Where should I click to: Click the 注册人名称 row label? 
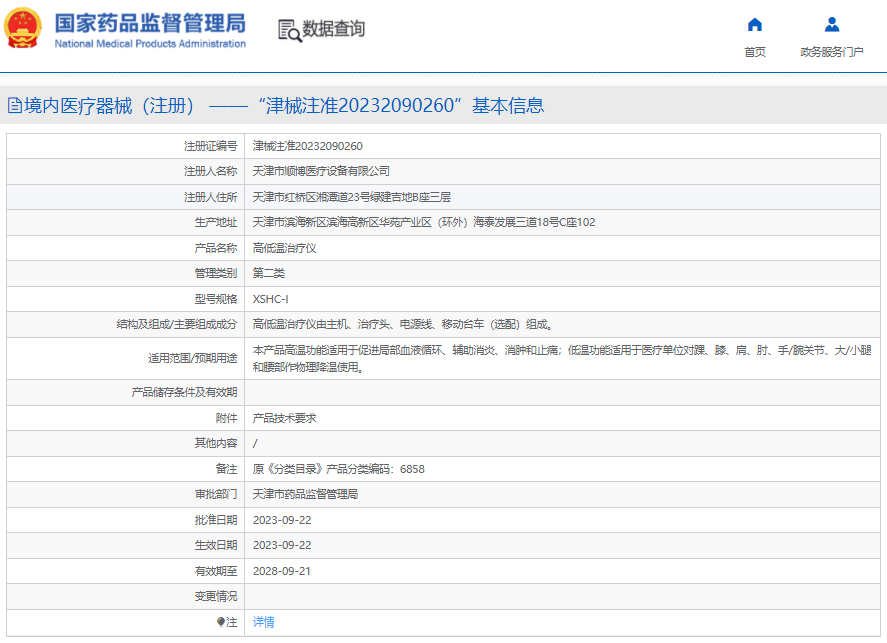click(x=210, y=171)
